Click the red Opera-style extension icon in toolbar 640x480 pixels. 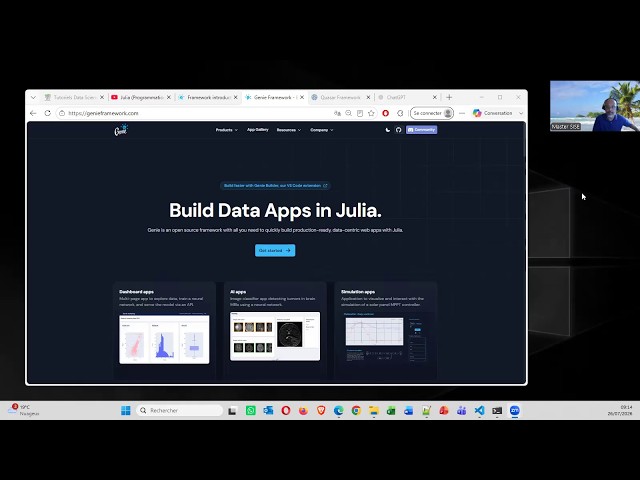(x=385, y=113)
